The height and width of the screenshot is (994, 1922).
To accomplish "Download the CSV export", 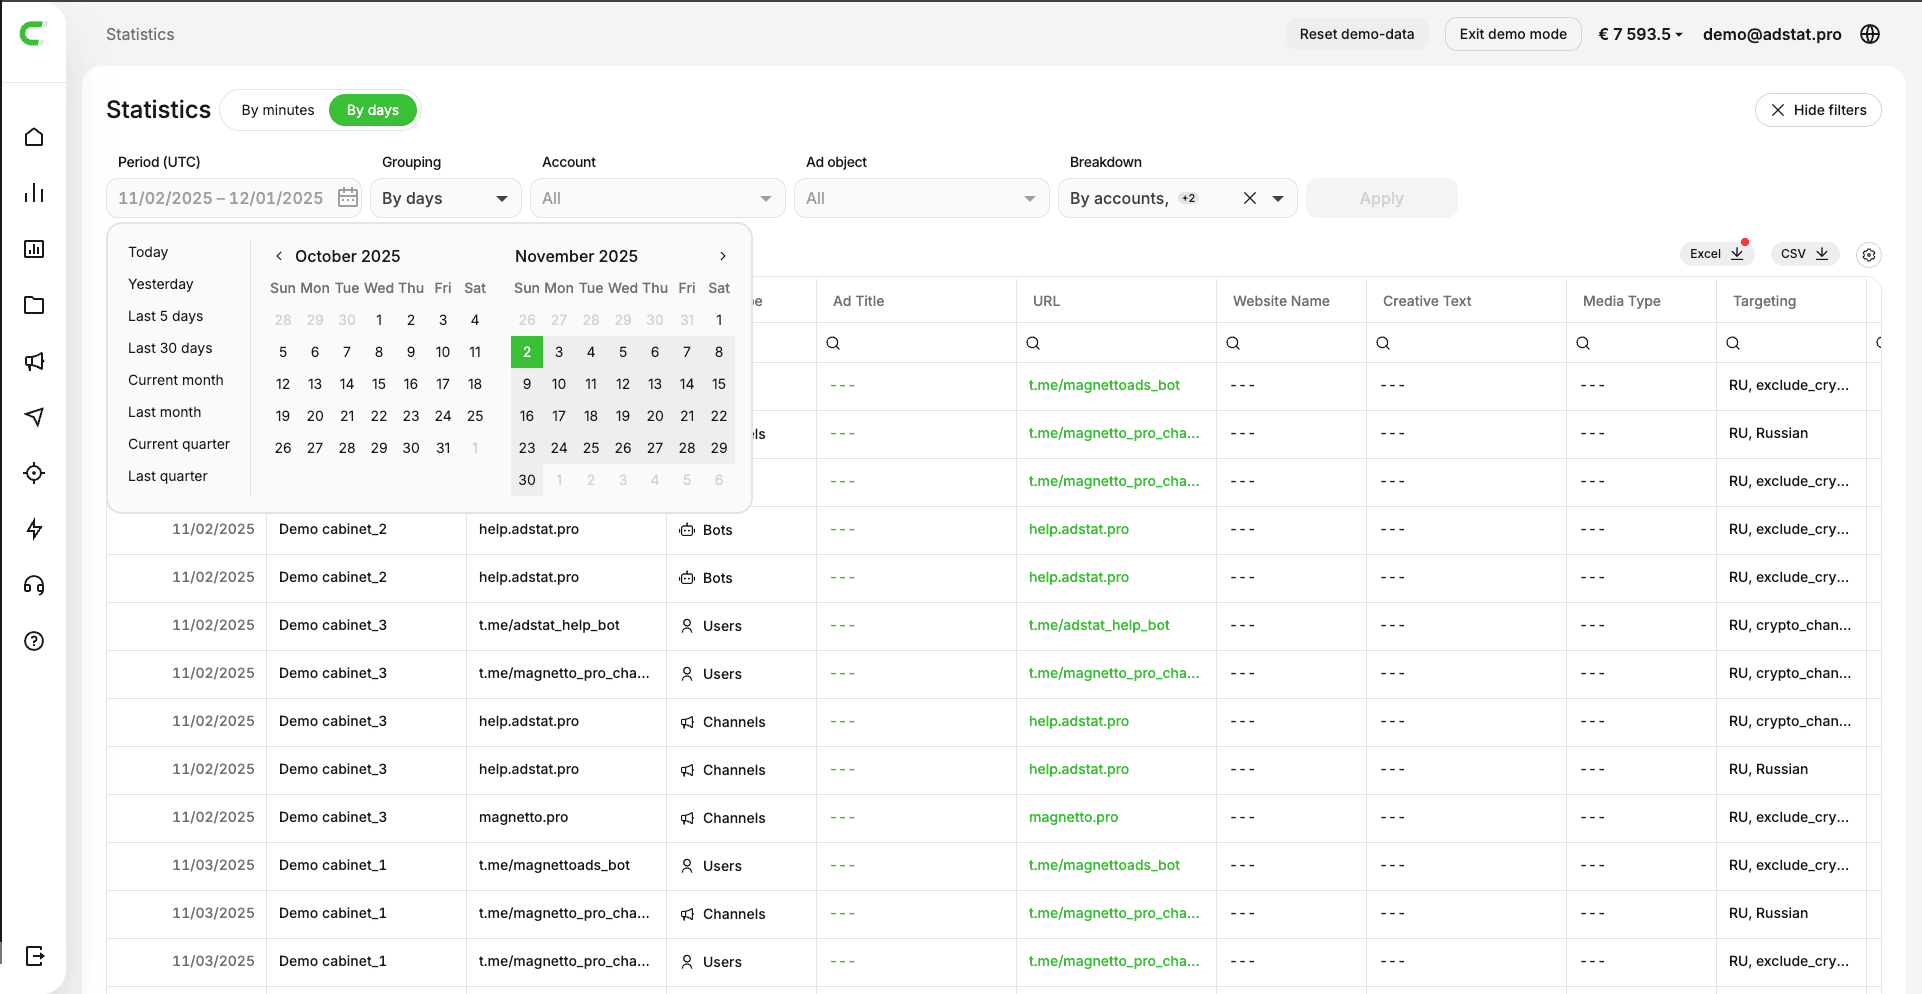I will (x=1804, y=254).
